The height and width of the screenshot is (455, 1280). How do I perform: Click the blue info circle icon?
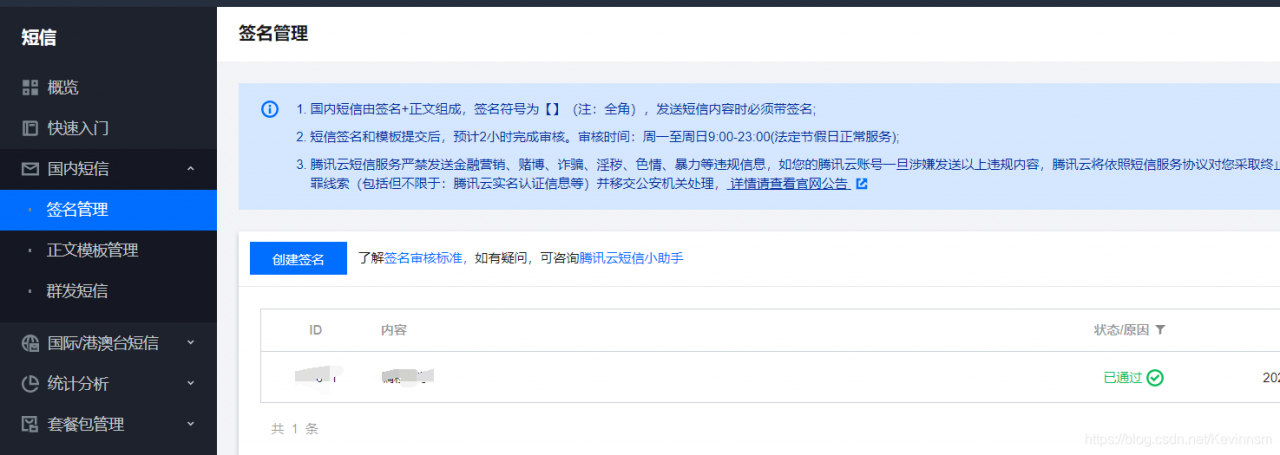pos(270,109)
